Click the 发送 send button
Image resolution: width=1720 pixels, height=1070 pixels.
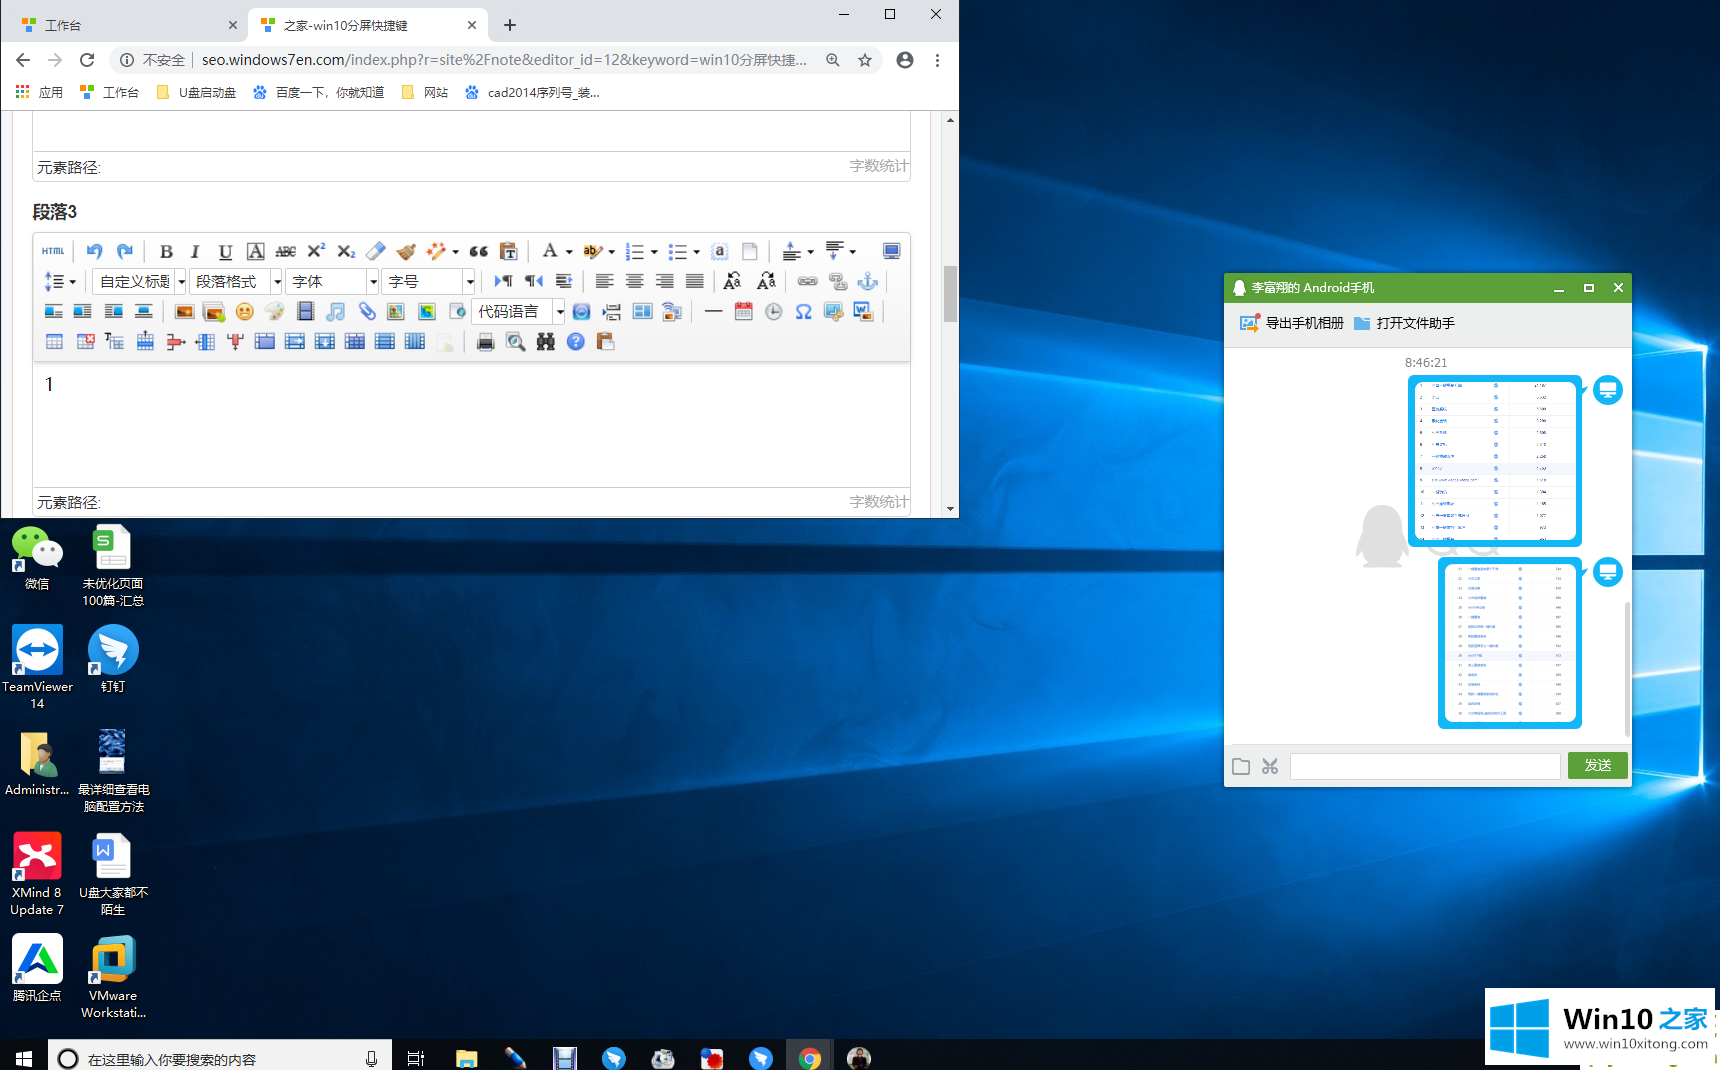coord(1597,765)
